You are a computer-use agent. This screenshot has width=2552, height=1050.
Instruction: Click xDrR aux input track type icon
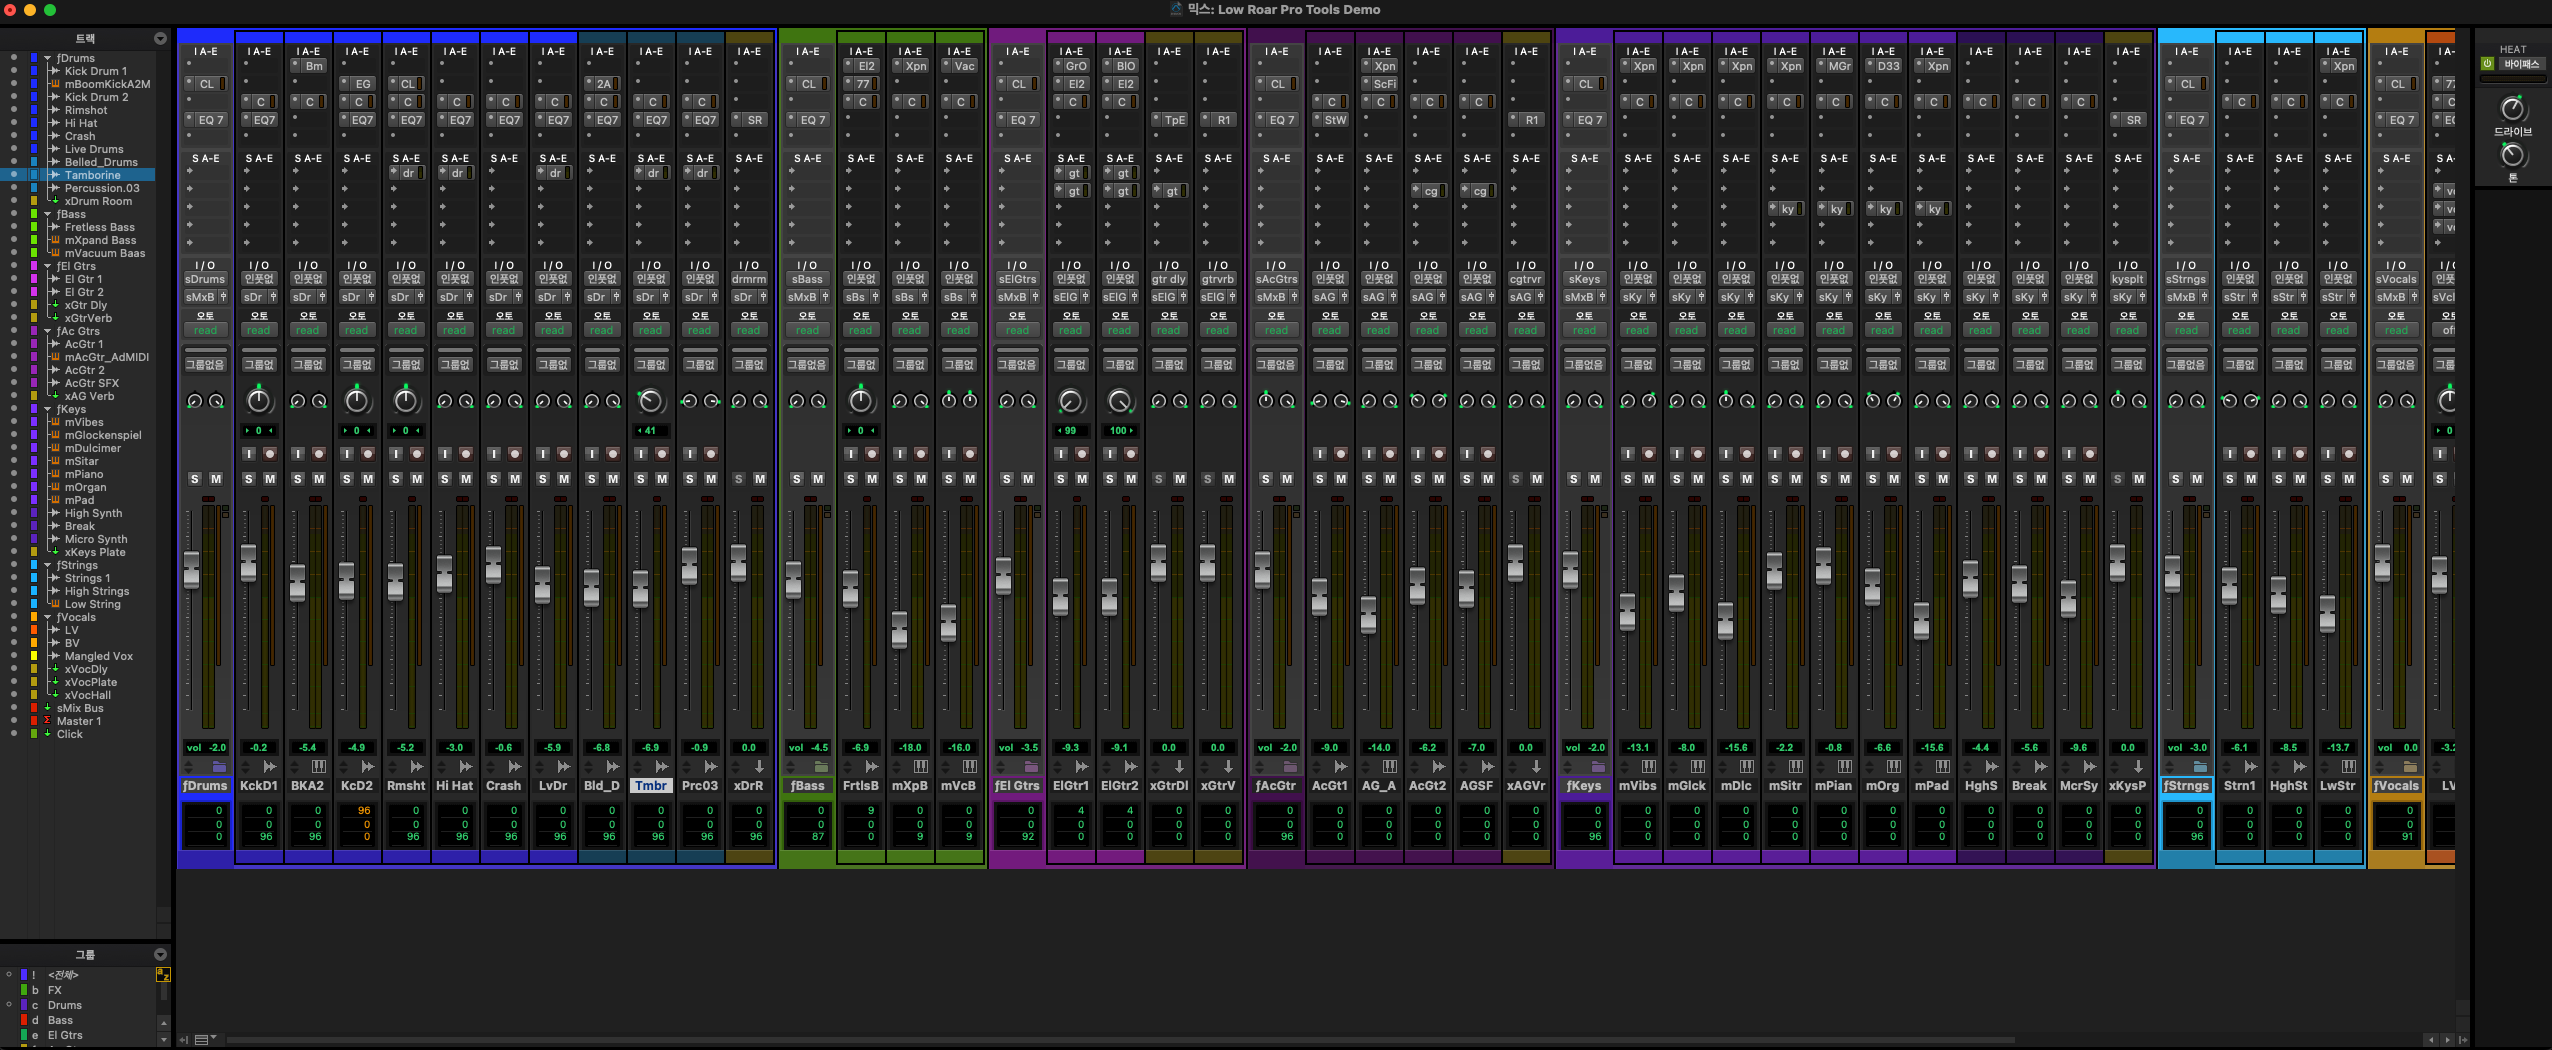[x=760, y=767]
